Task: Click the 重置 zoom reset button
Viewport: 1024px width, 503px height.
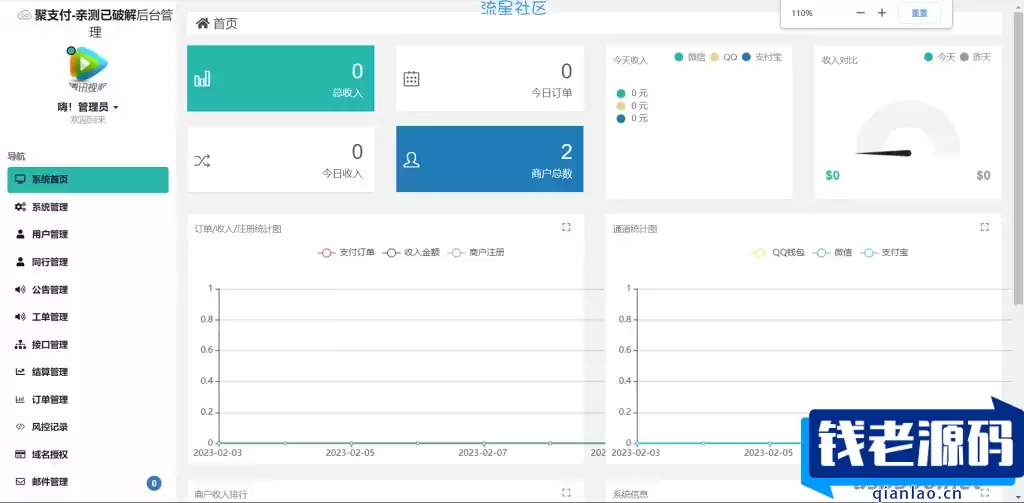Action: (920, 12)
